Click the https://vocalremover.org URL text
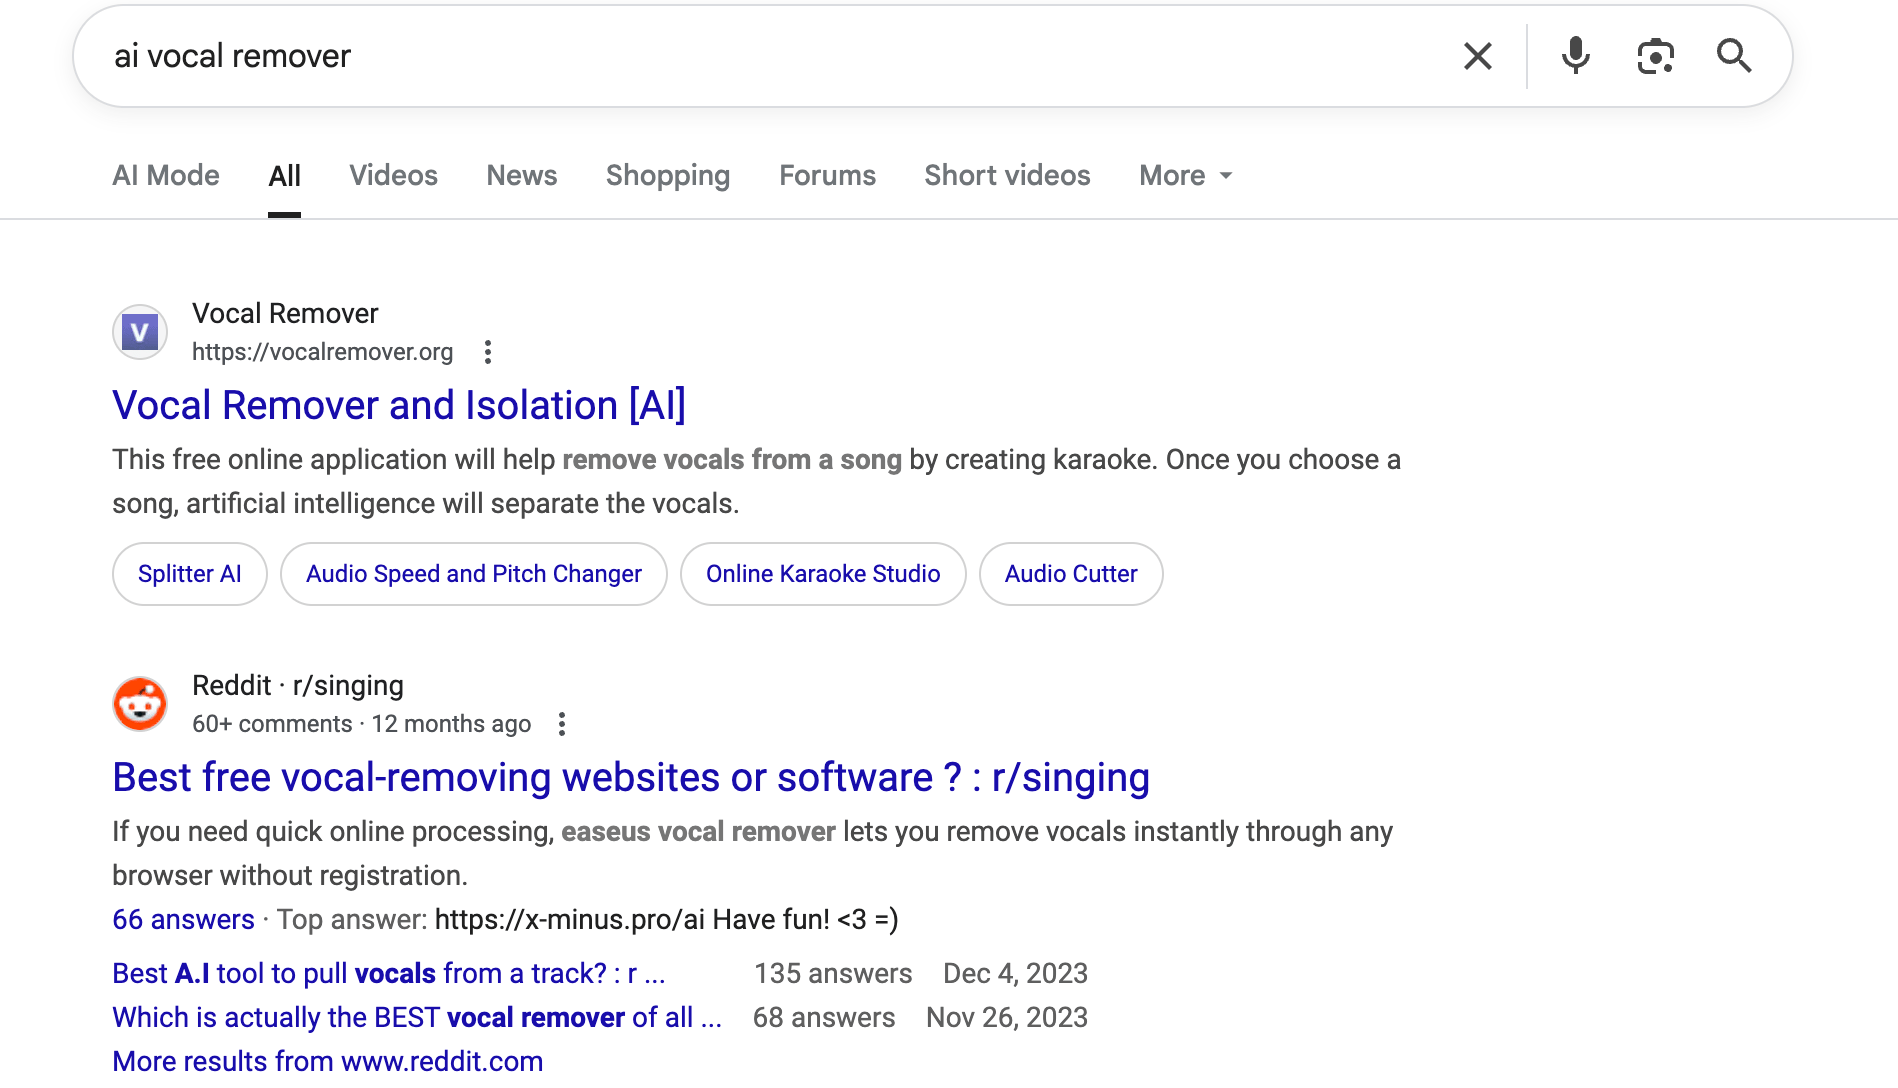Viewport: 1898px width, 1088px height. coord(322,352)
